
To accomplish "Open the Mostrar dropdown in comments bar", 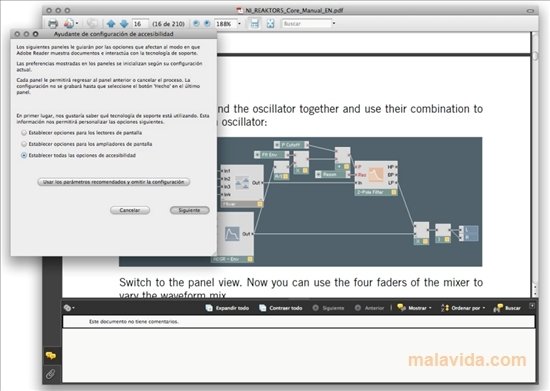I will (414, 308).
